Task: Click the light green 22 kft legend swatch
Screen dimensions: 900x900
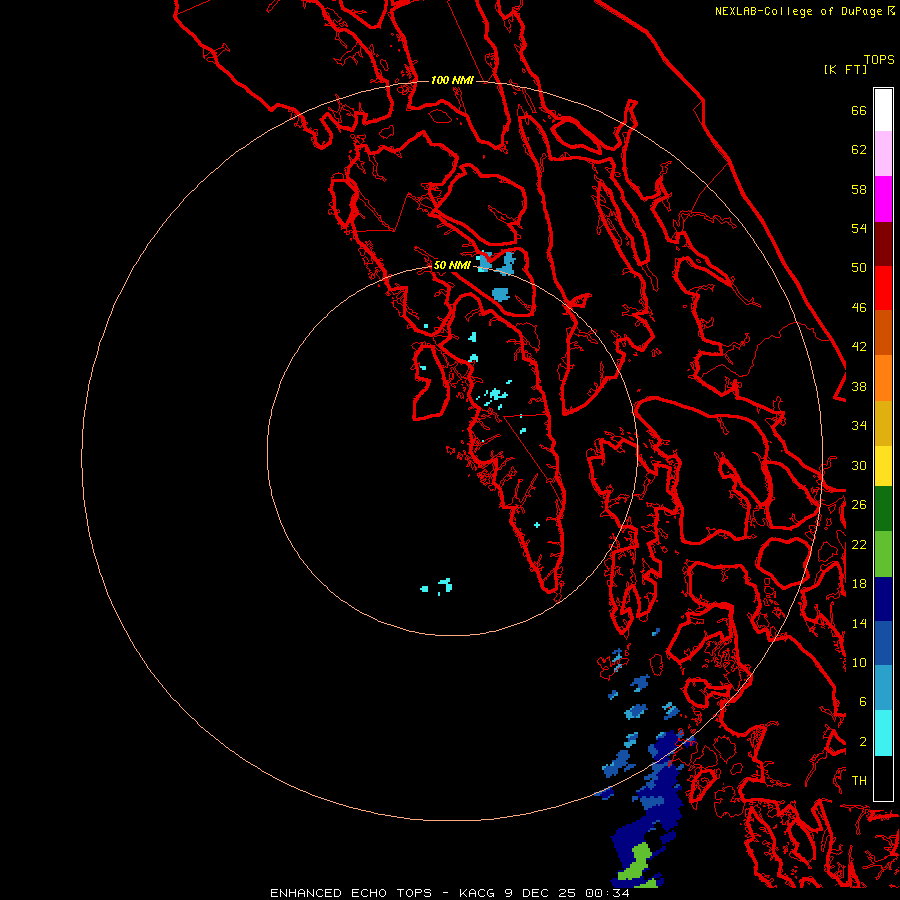Action: coord(883,554)
